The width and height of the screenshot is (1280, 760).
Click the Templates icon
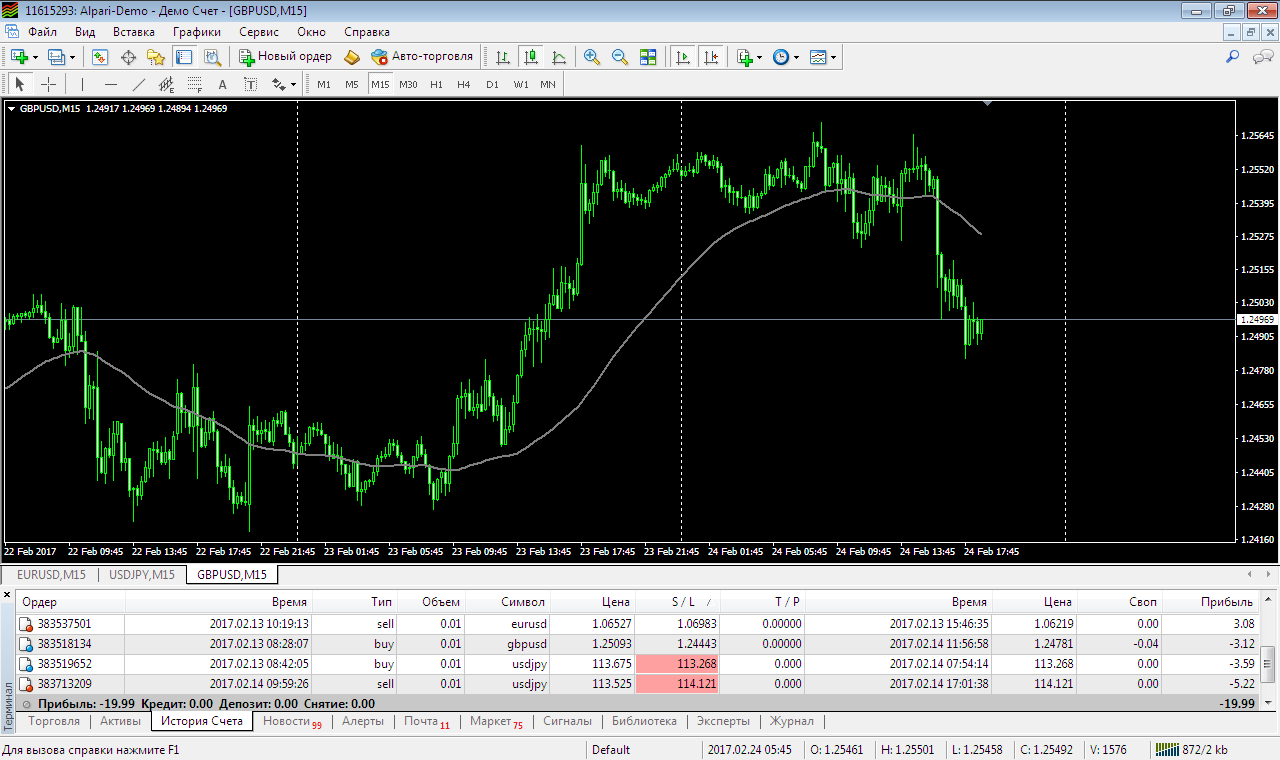coord(818,57)
